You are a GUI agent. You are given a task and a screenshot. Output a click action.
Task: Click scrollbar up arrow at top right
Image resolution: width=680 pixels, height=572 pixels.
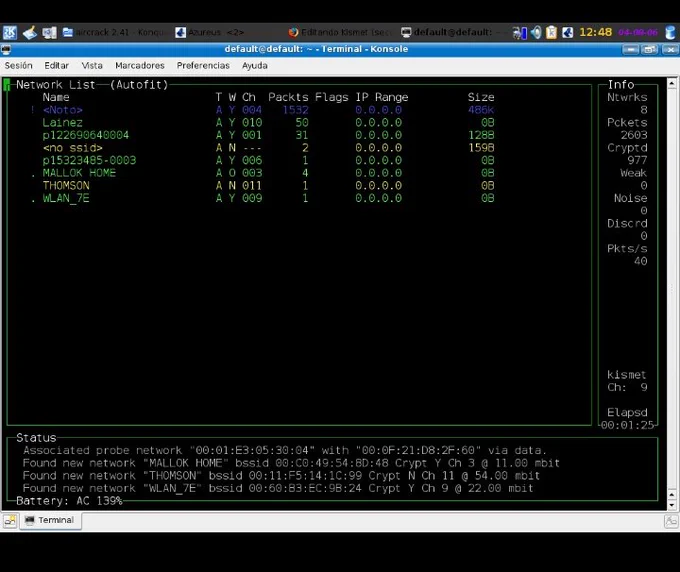click(x=671, y=83)
